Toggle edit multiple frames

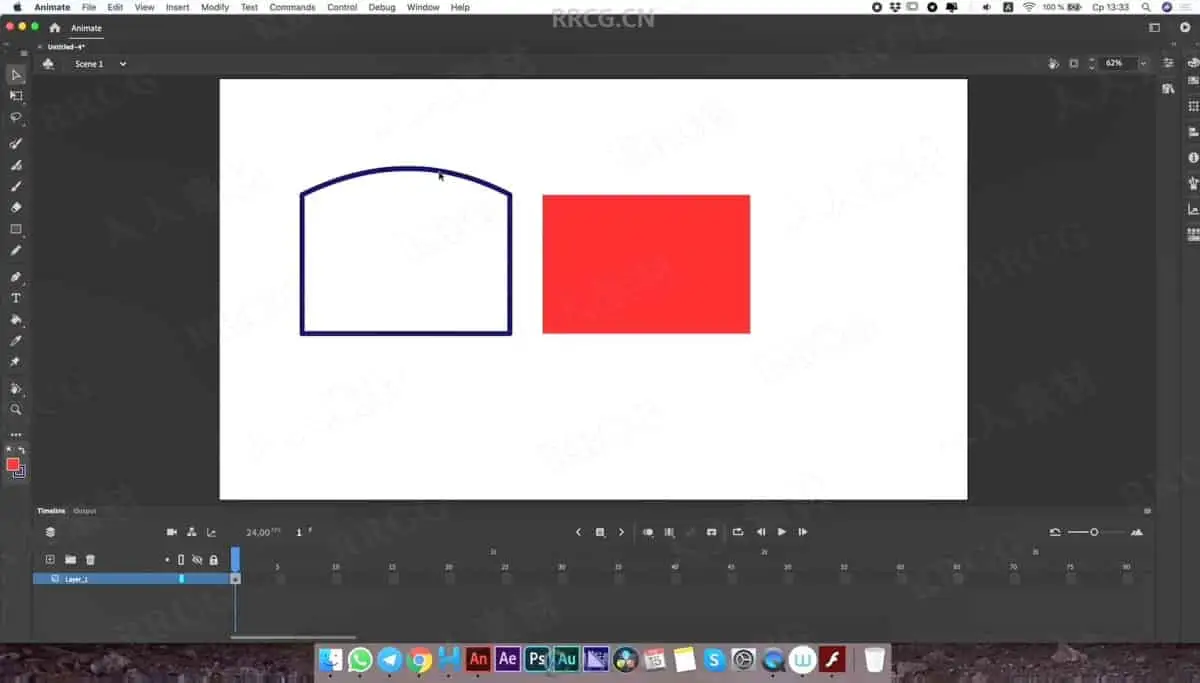(669, 532)
